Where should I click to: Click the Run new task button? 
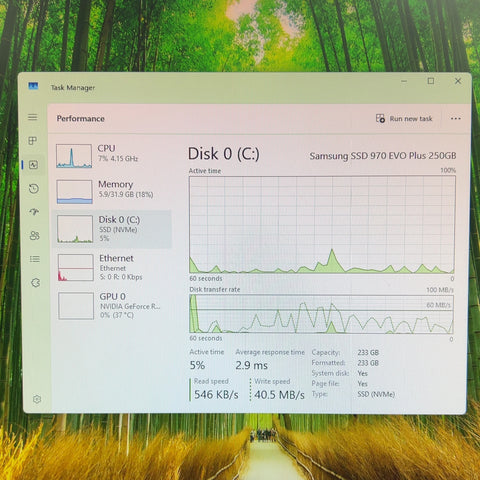(x=404, y=119)
